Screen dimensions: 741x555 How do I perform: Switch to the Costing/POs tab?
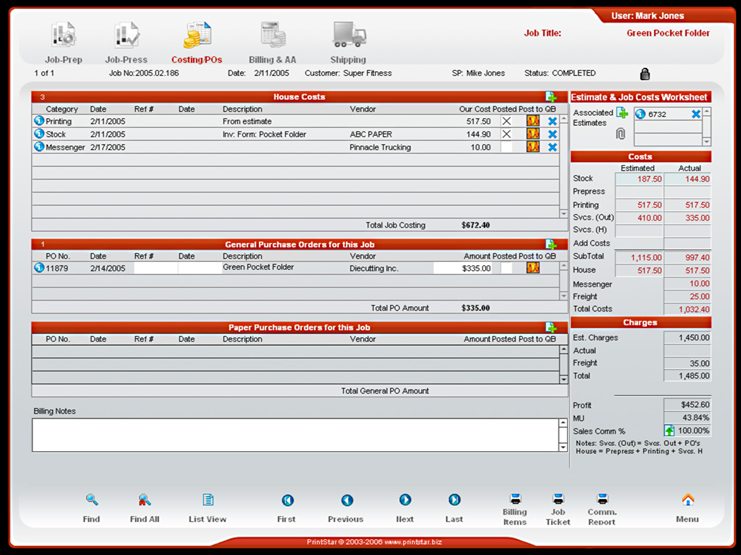pyautogui.click(x=197, y=43)
